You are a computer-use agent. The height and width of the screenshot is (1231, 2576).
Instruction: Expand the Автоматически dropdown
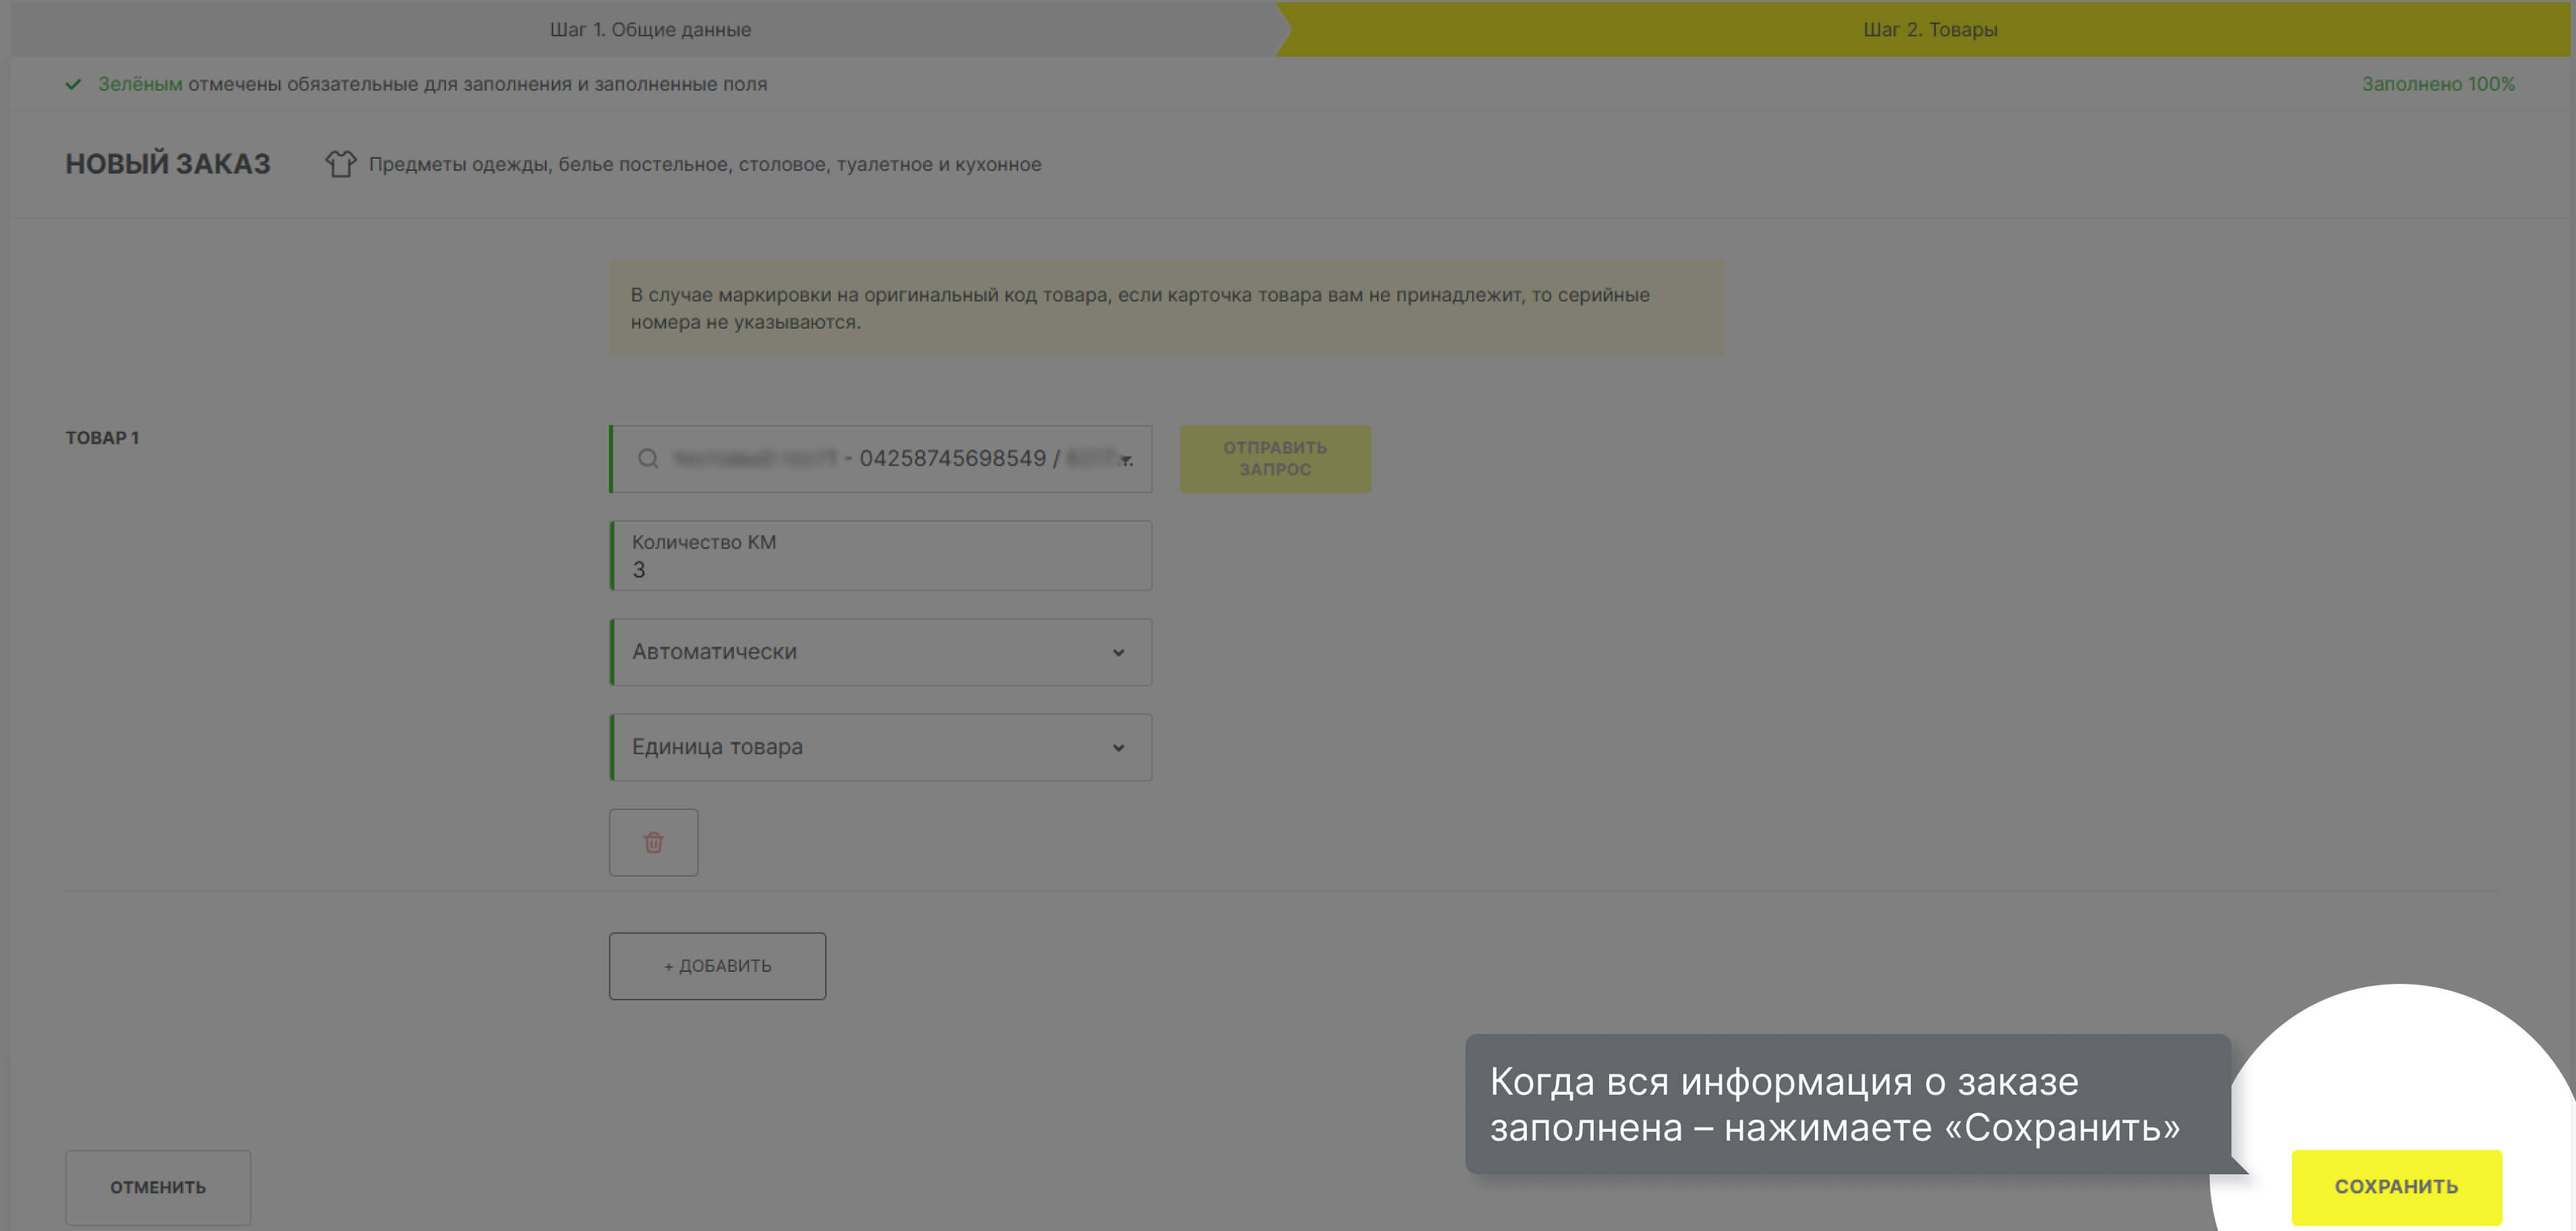(880, 652)
